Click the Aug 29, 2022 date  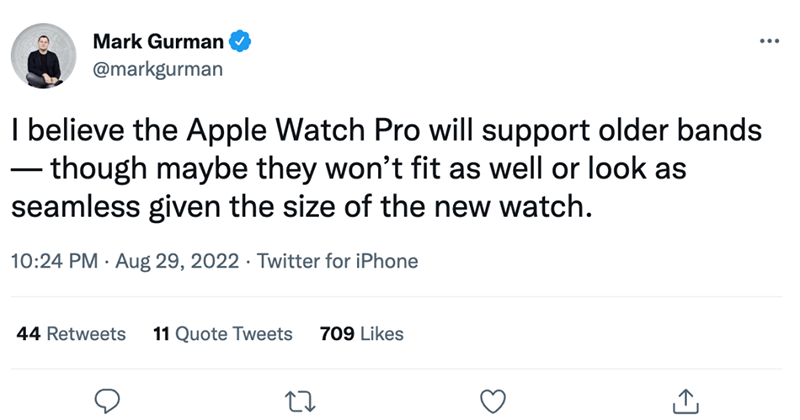(178, 262)
